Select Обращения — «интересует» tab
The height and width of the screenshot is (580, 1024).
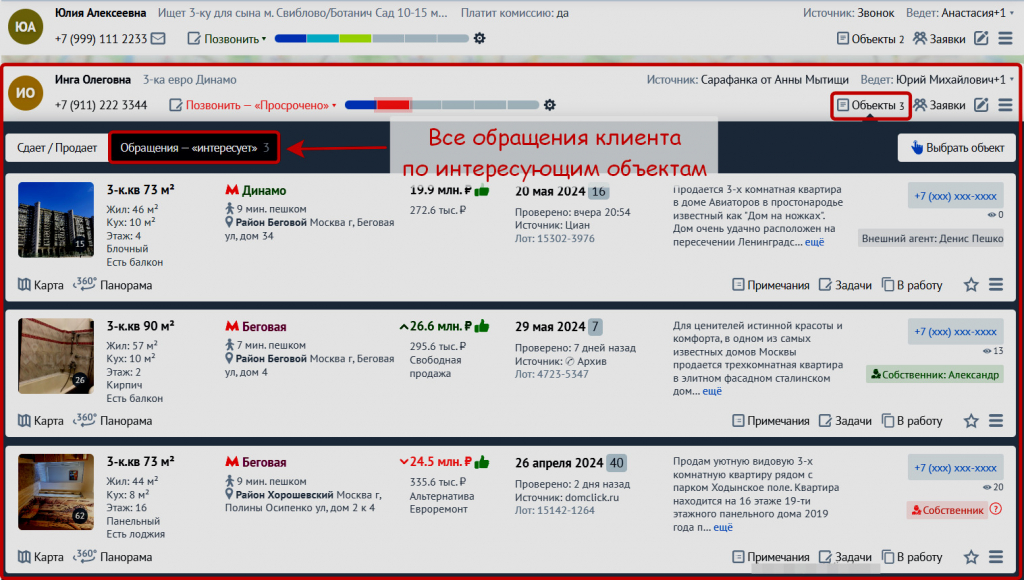pos(194,148)
